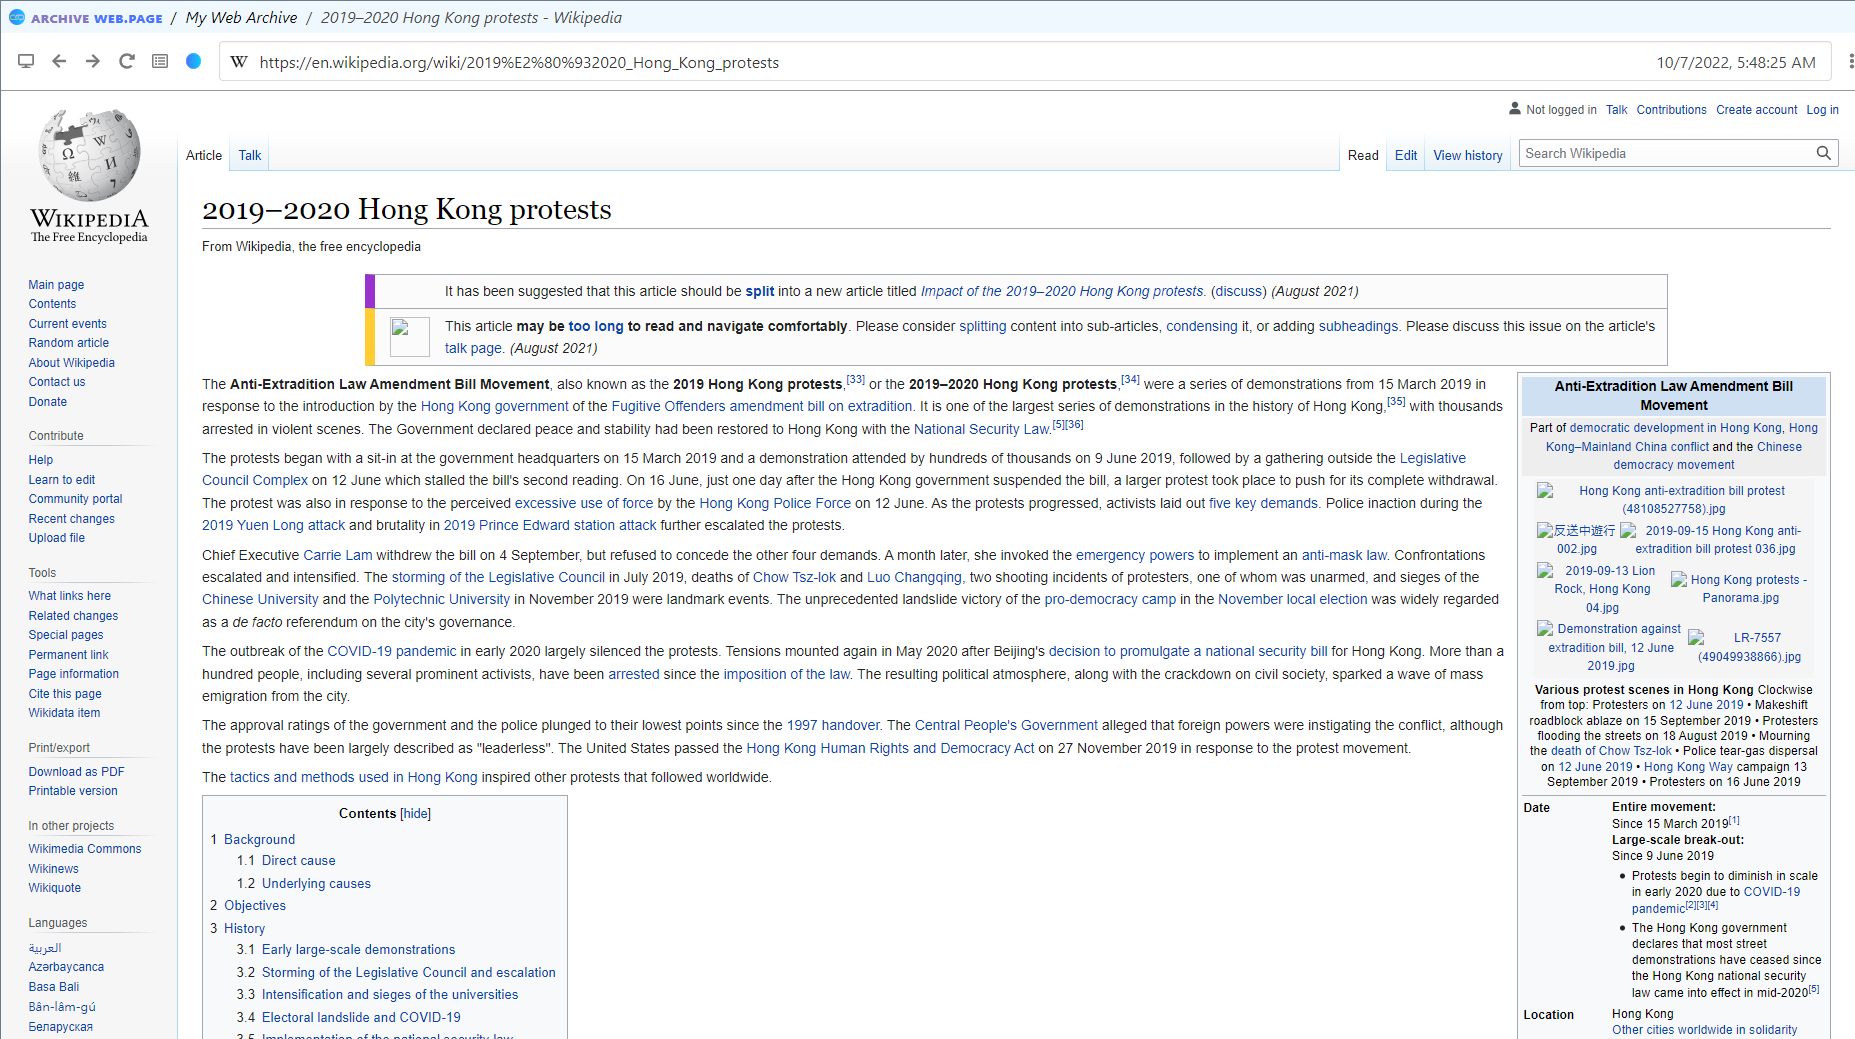Image resolution: width=1855 pixels, height=1039 pixels.
Task: Click Donate in the sidebar
Action: (x=48, y=402)
